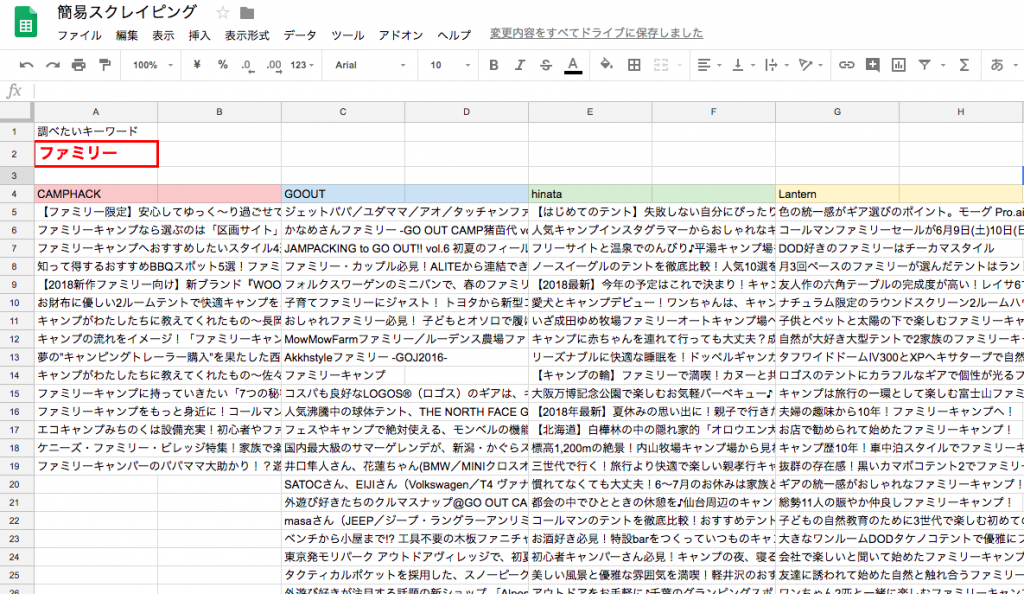Open the ファイル menu
This screenshot has height=594, width=1024.
point(79,35)
